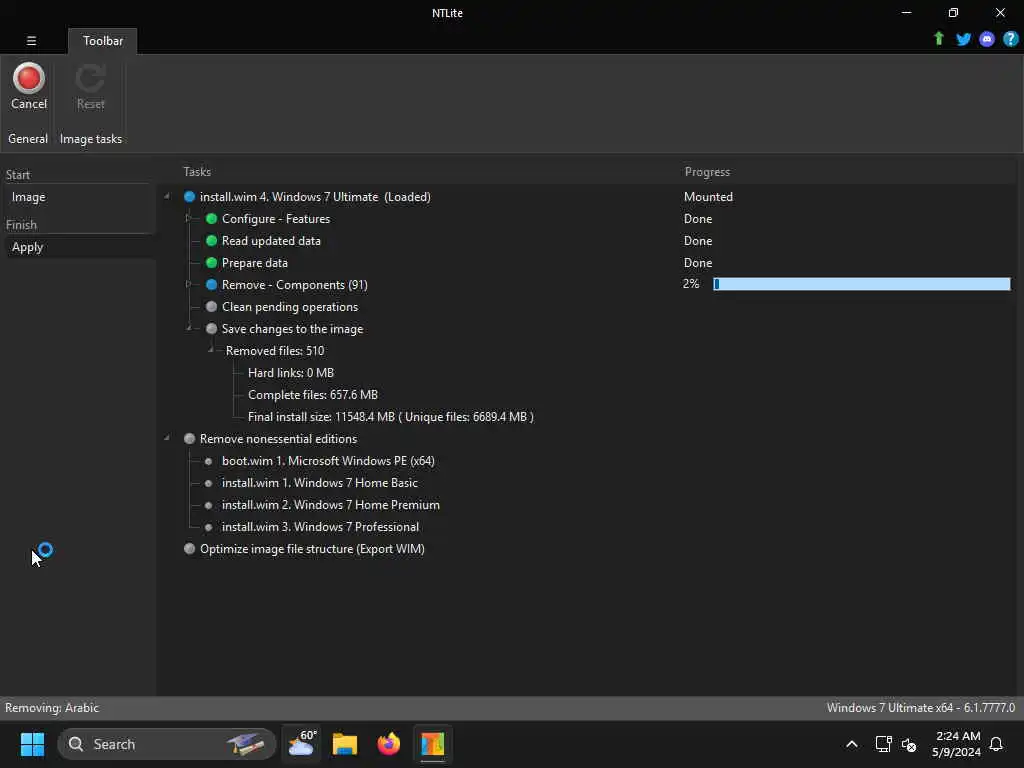The image size is (1024, 768).
Task: Select boot.wim 1. Microsoft Windows PE (x64)
Action: tap(328, 461)
